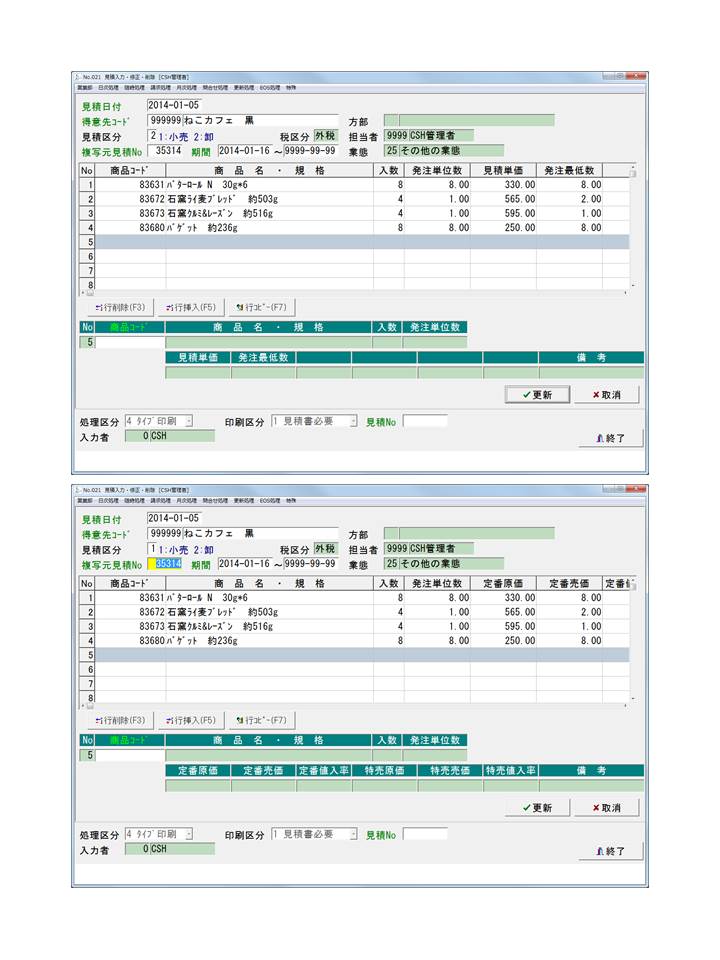Open 月次処理 menu in upper window
720x960 pixels.
coord(187,88)
